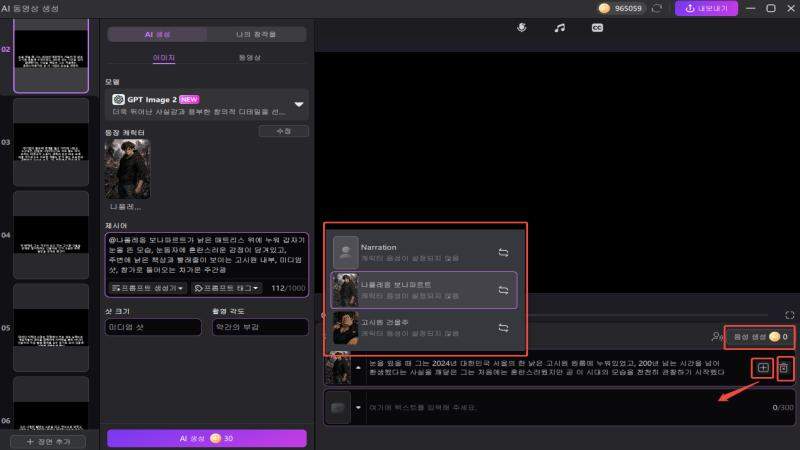Switch to the 나의 창작물 tab
The image size is (800, 450).
coord(256,35)
